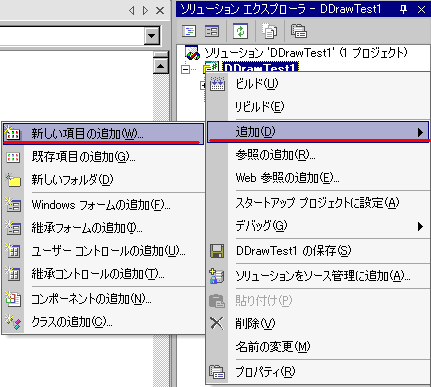Click the Windows form icon beside Windows フォームの追加
431x387 pixels.
coord(13,205)
